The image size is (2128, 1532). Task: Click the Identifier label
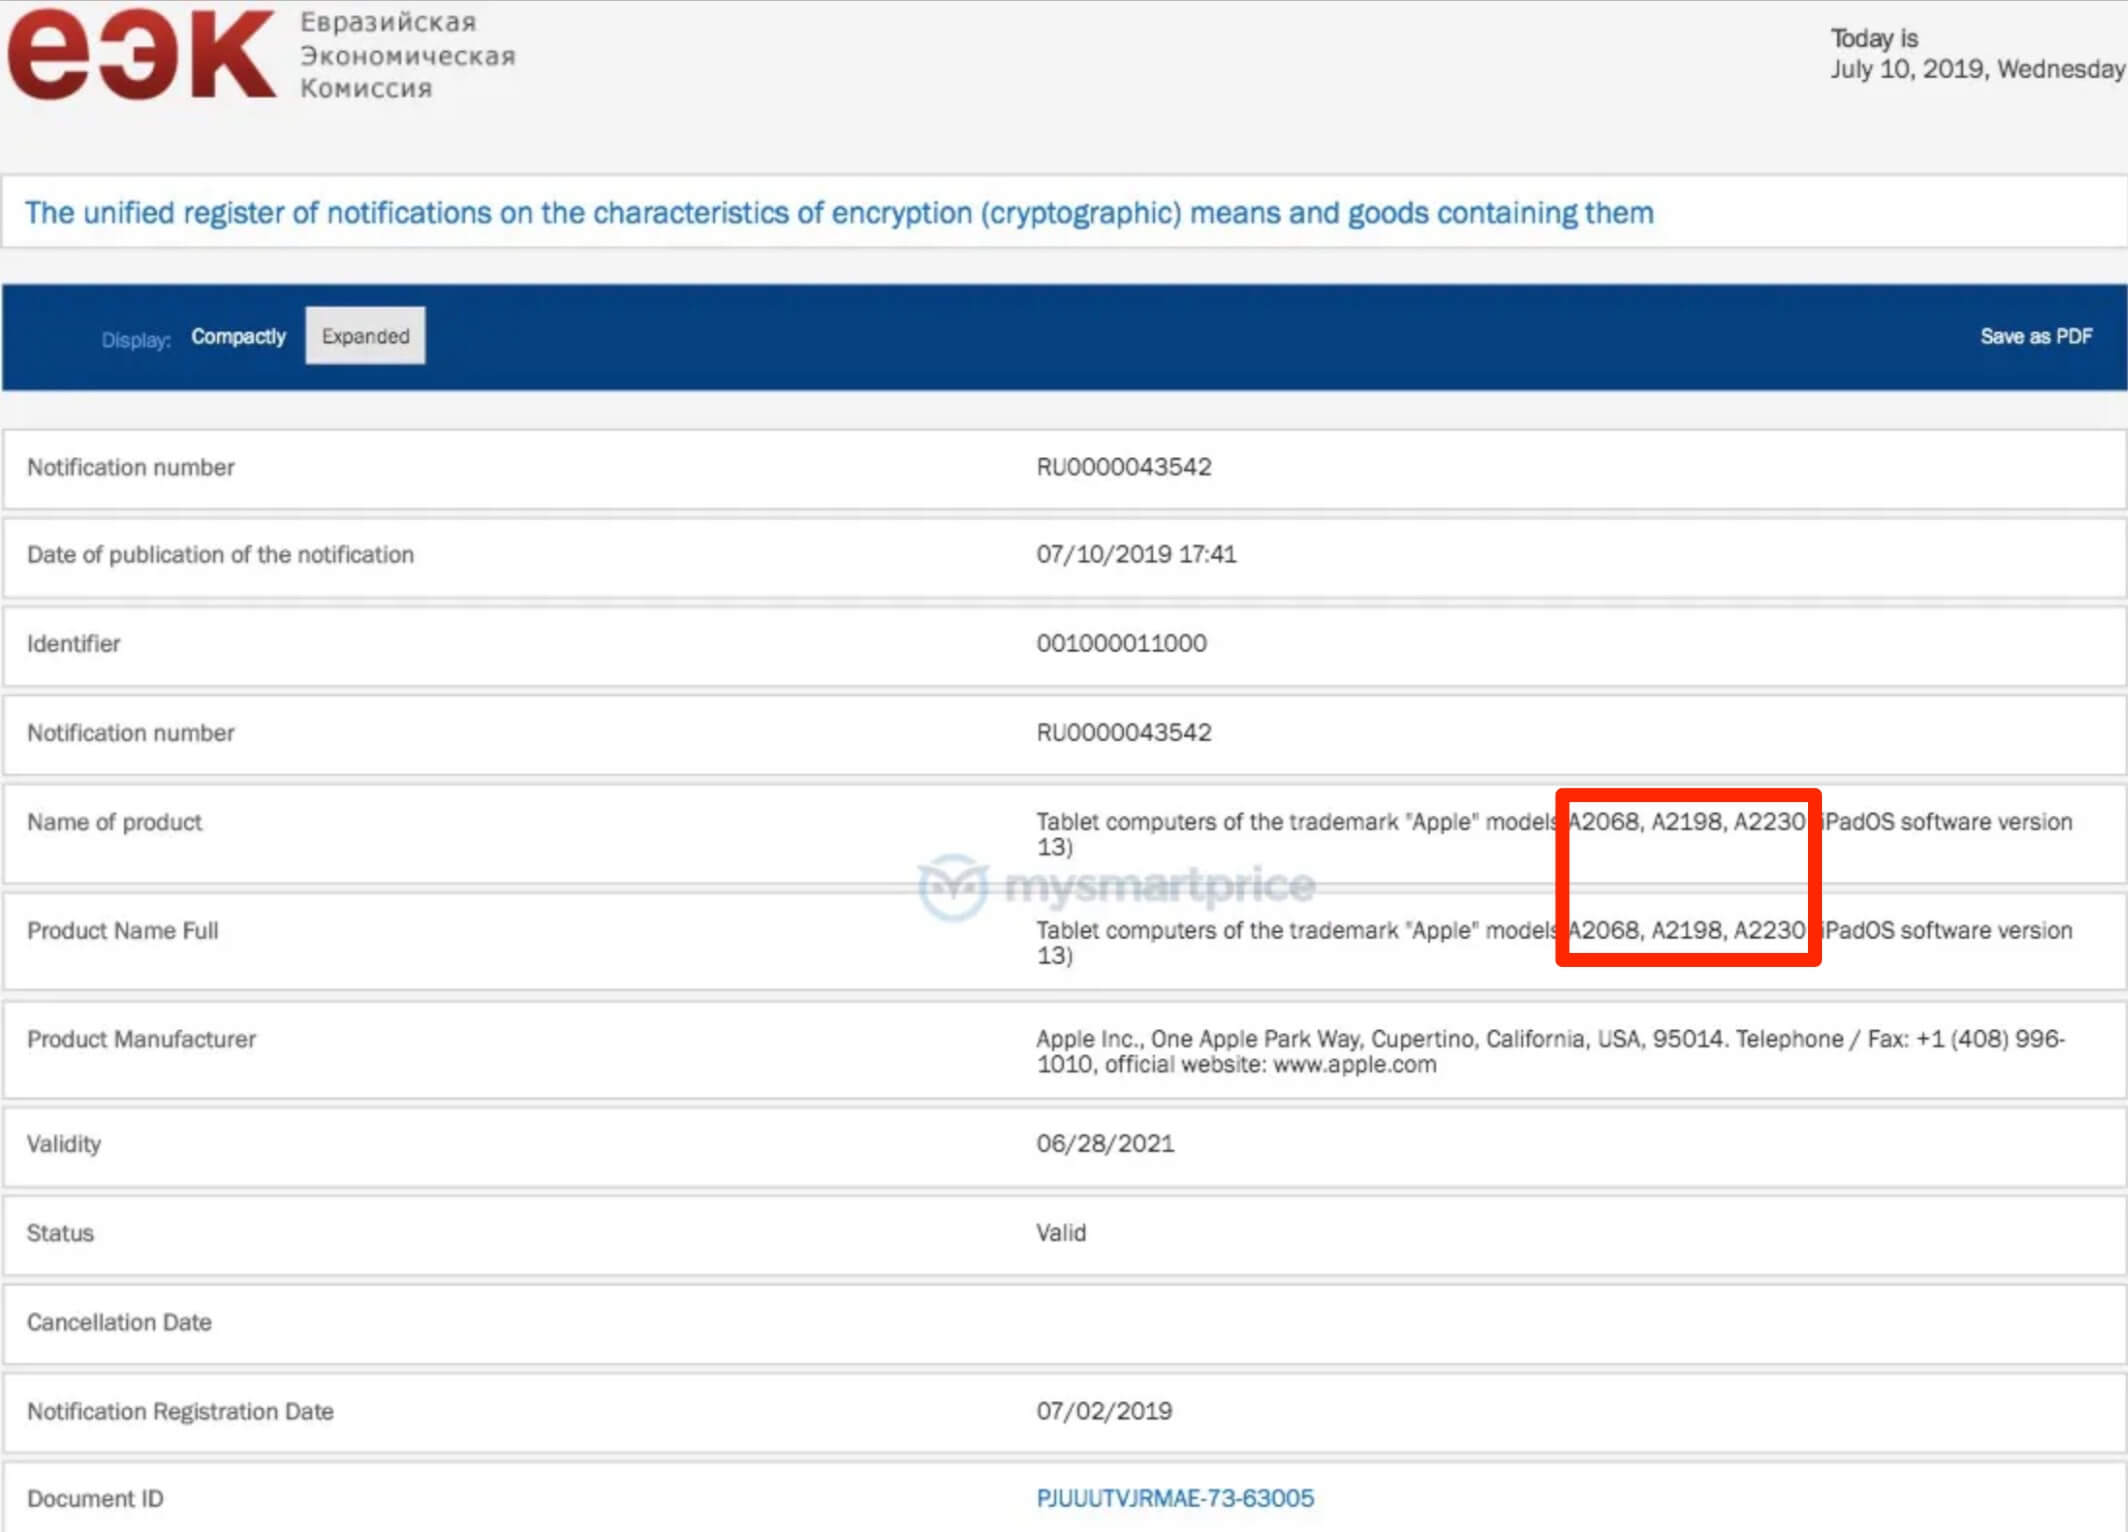pyautogui.click(x=73, y=643)
